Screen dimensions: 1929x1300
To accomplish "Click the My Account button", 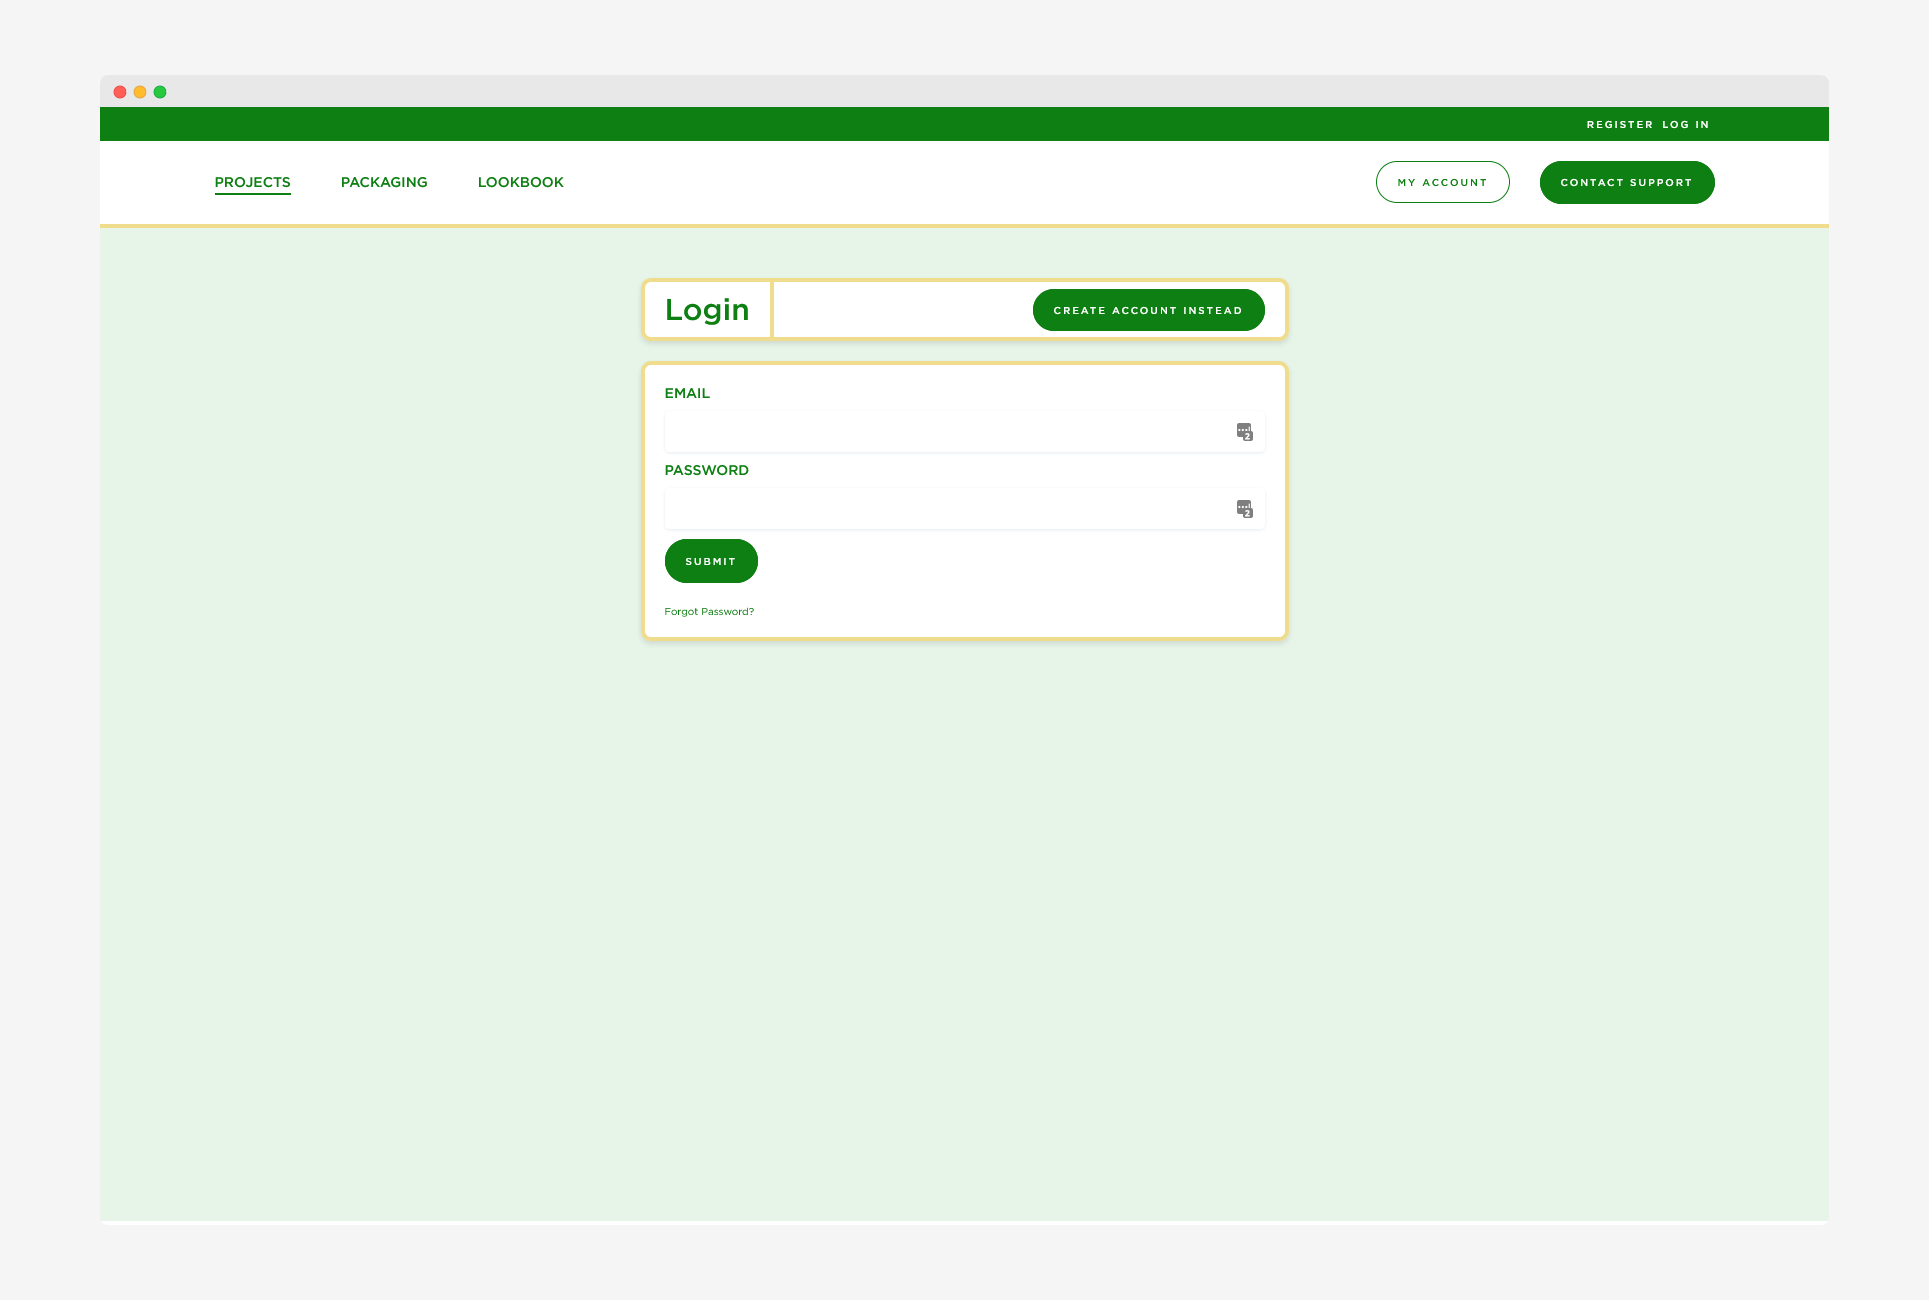I will coord(1442,182).
